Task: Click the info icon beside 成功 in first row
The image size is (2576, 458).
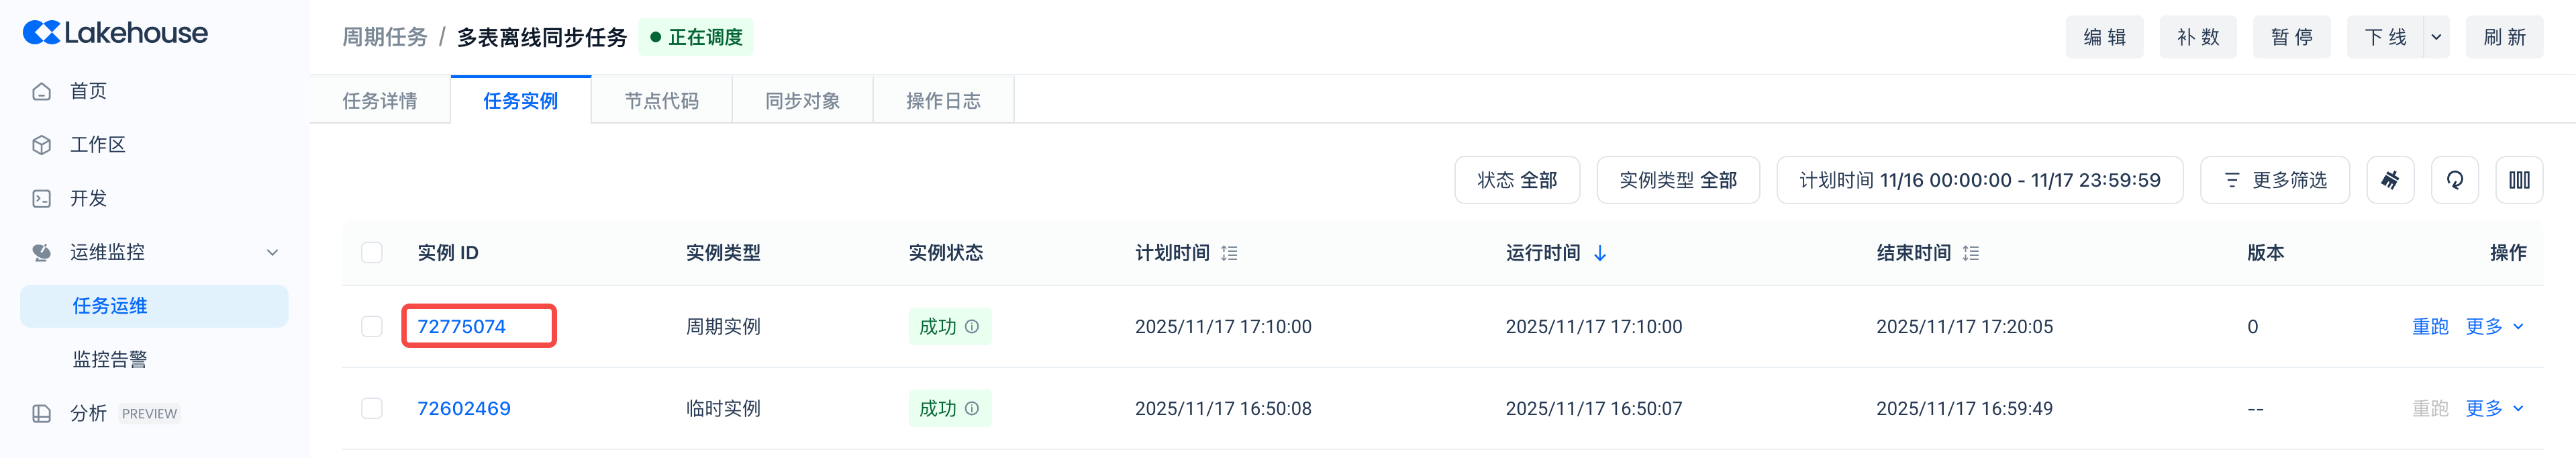Action: (971, 327)
